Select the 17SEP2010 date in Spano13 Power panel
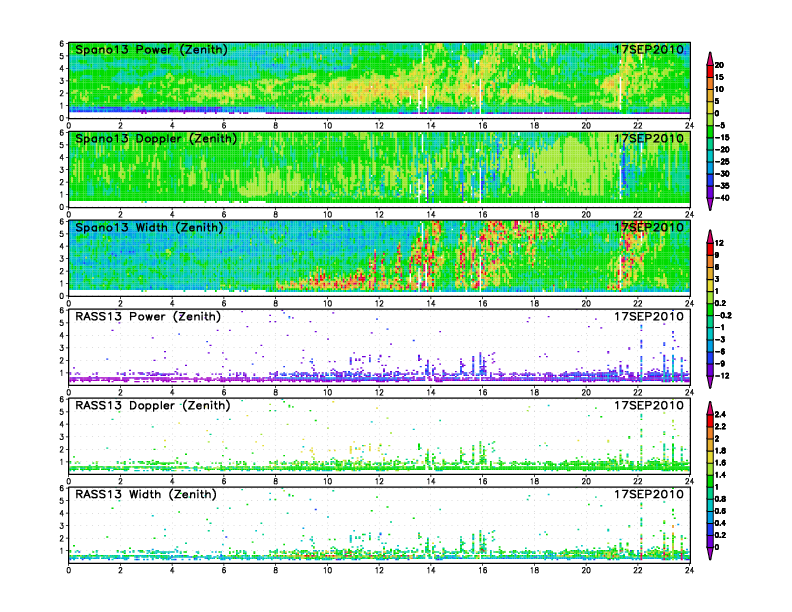The height and width of the screenshot is (612, 792). [649, 49]
